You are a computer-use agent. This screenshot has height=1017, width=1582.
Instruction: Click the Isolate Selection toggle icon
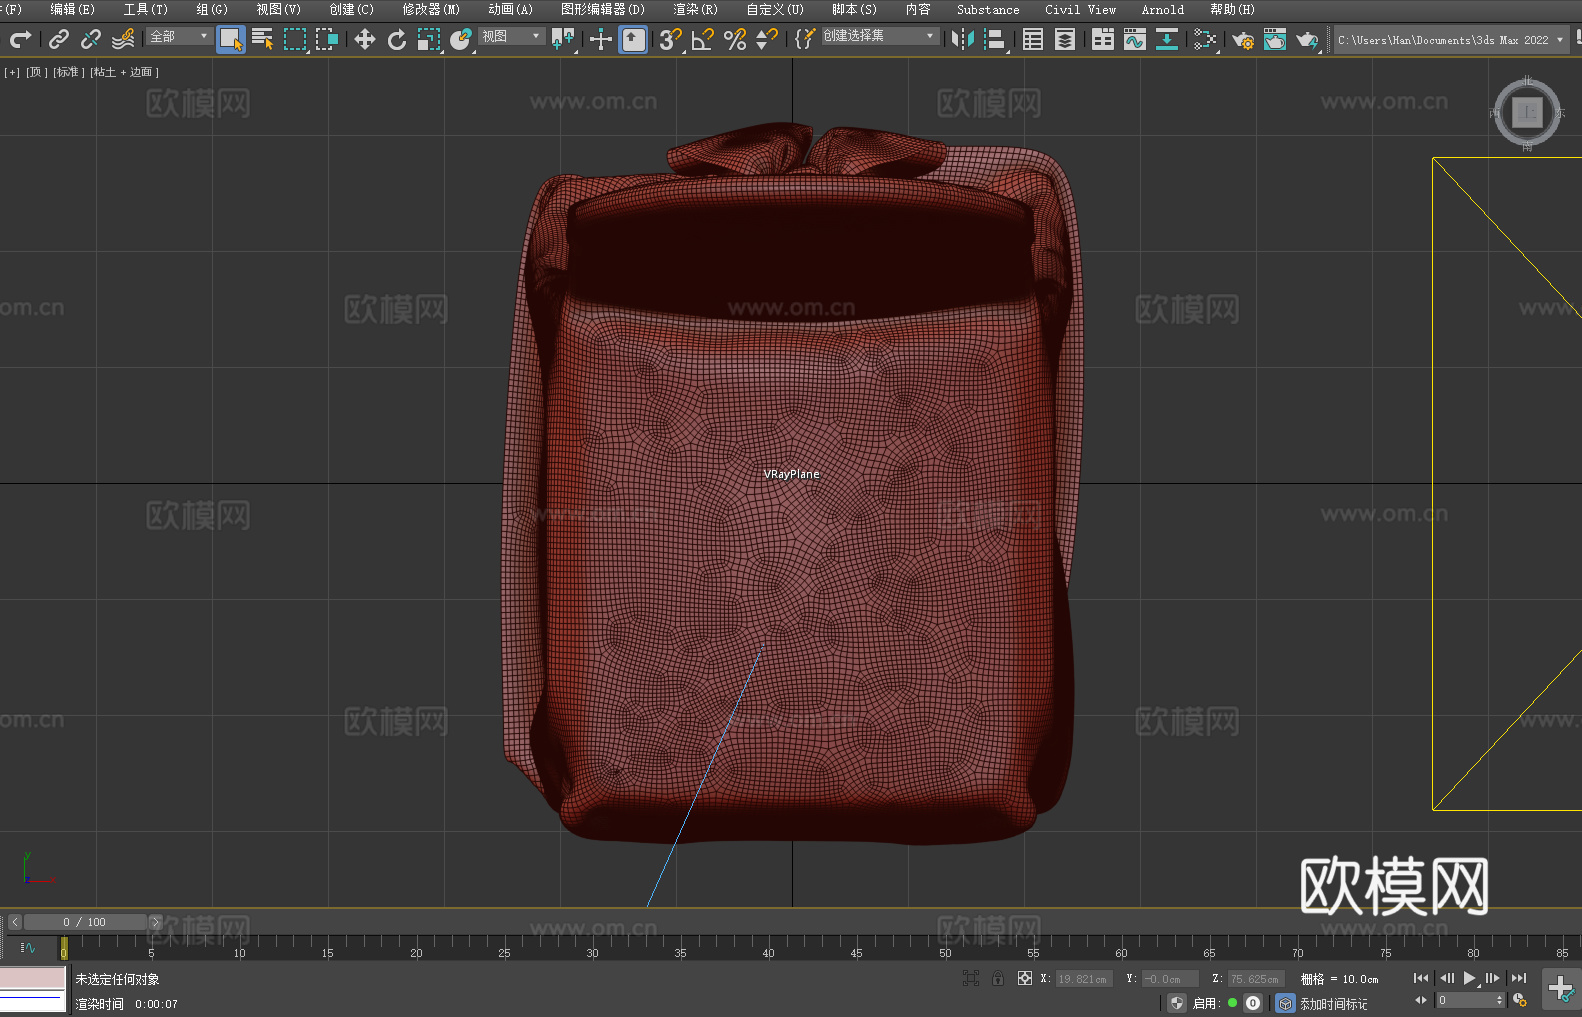point(970,978)
